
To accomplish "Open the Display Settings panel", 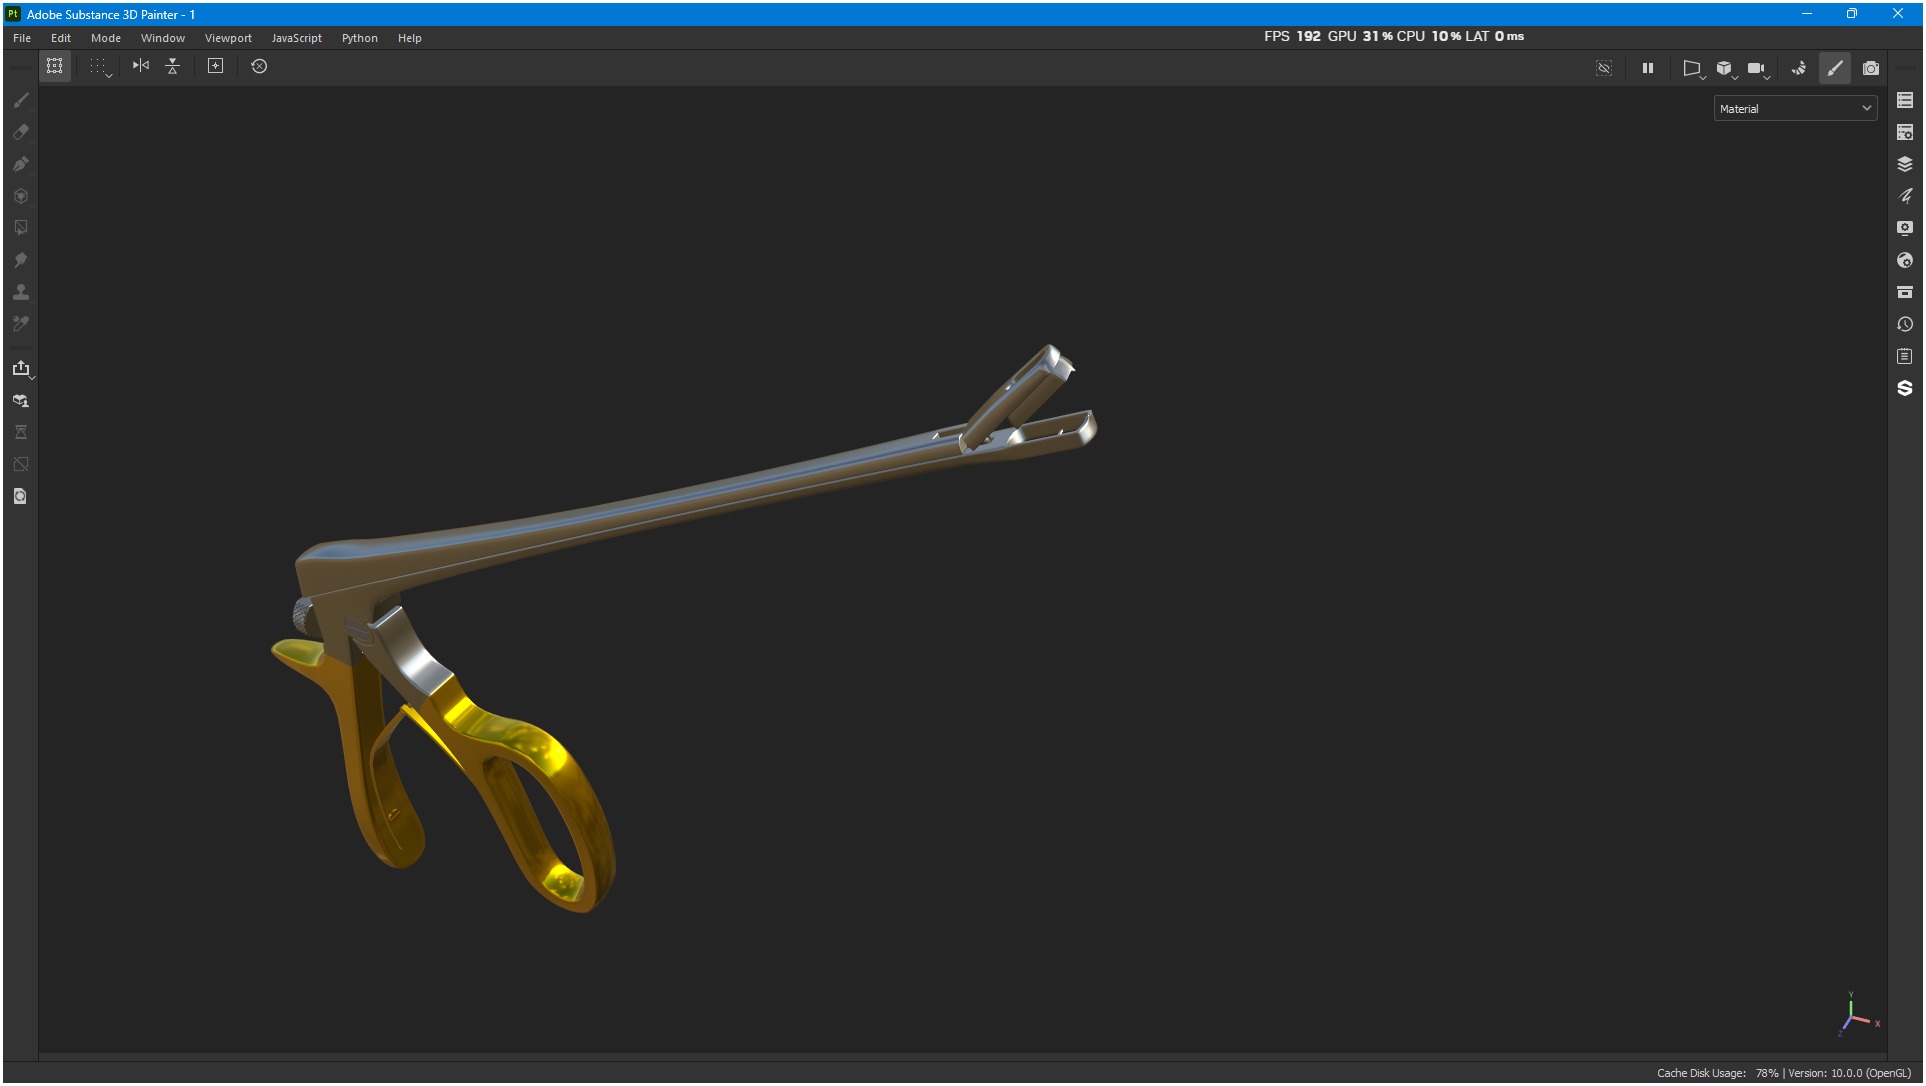I will (x=1905, y=228).
